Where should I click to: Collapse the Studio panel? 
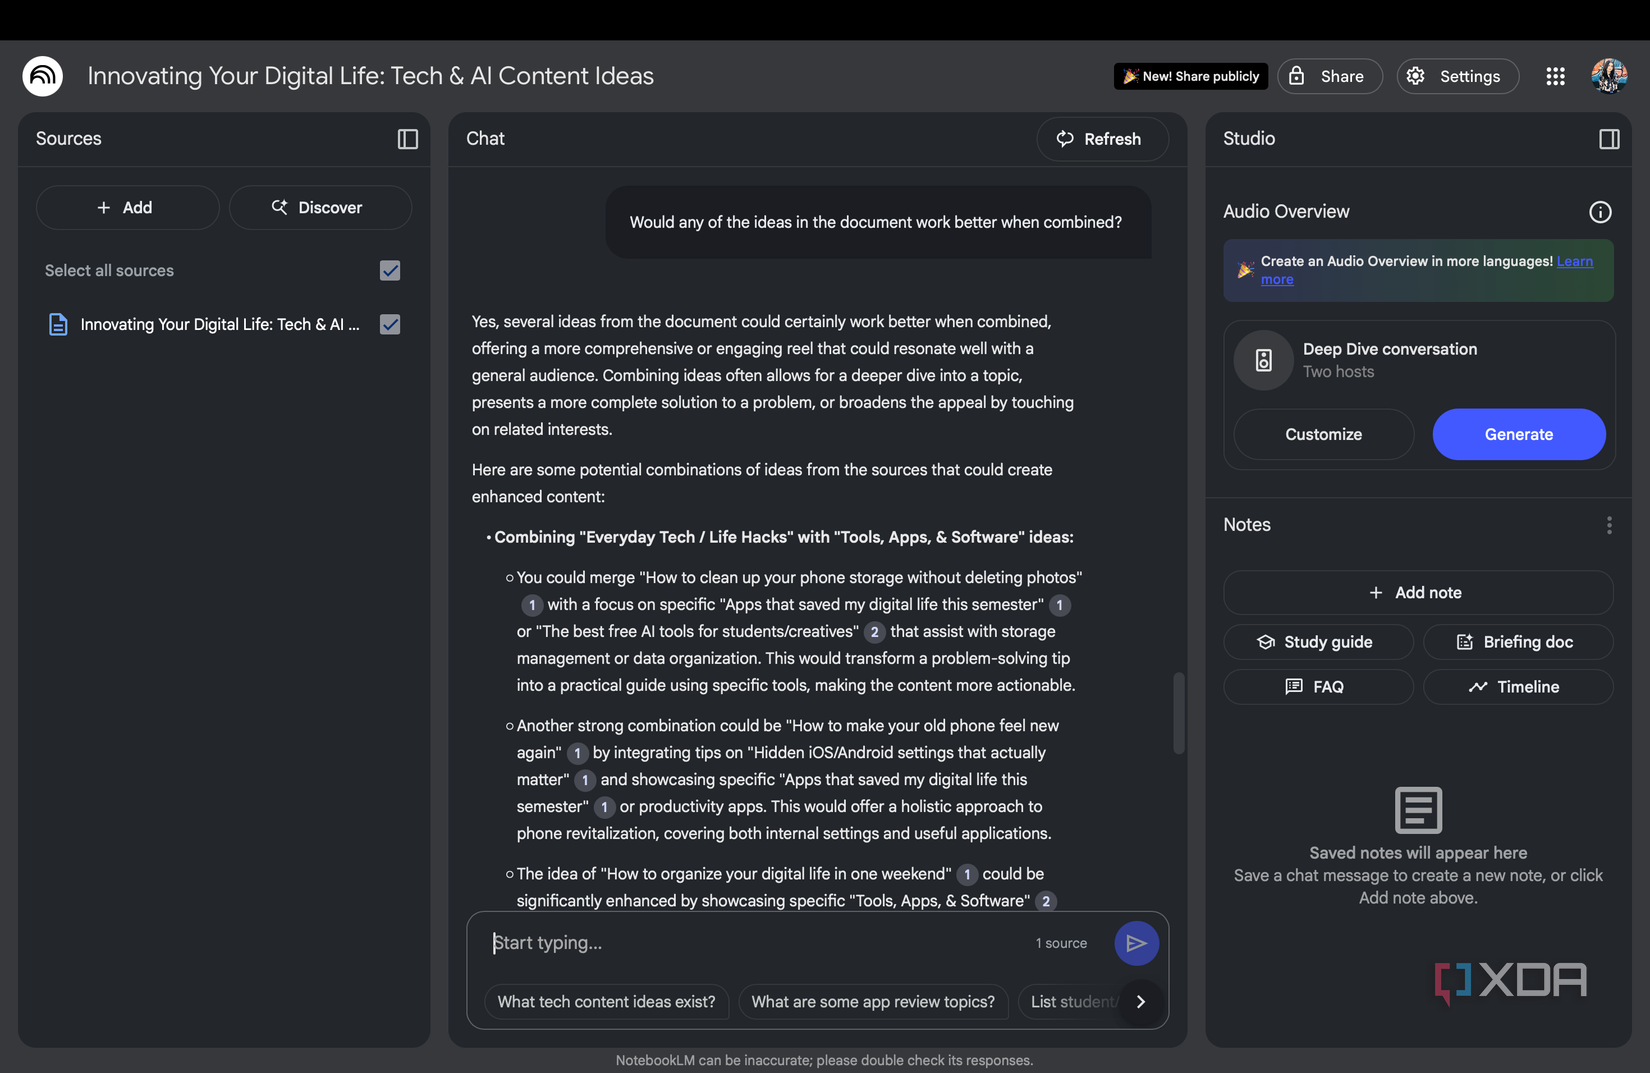click(x=1609, y=139)
